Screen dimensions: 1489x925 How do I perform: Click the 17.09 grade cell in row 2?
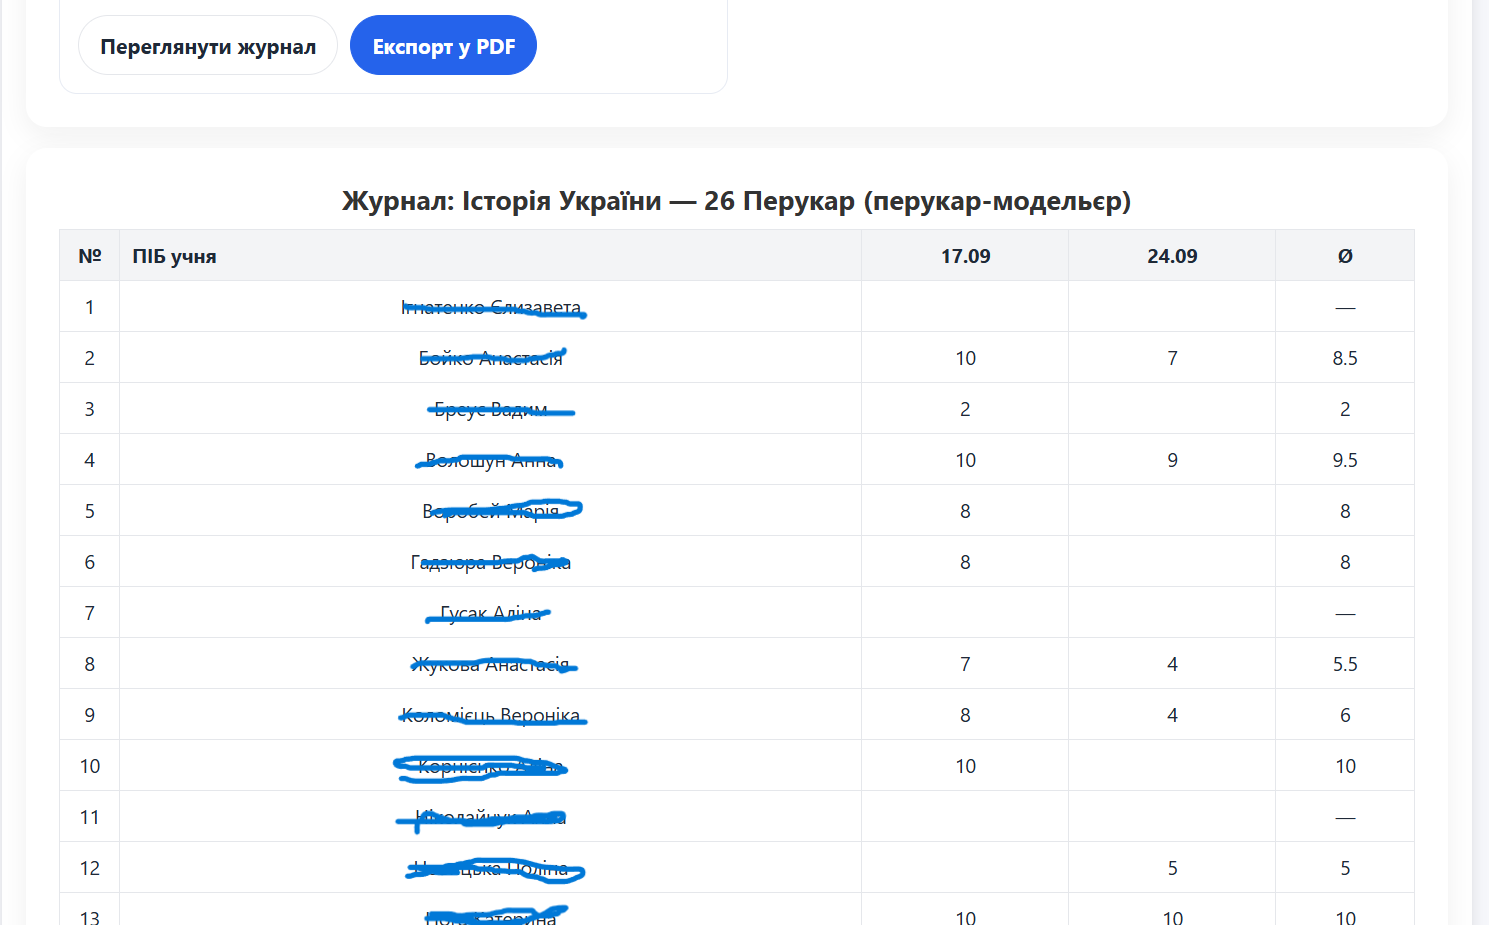point(965,358)
